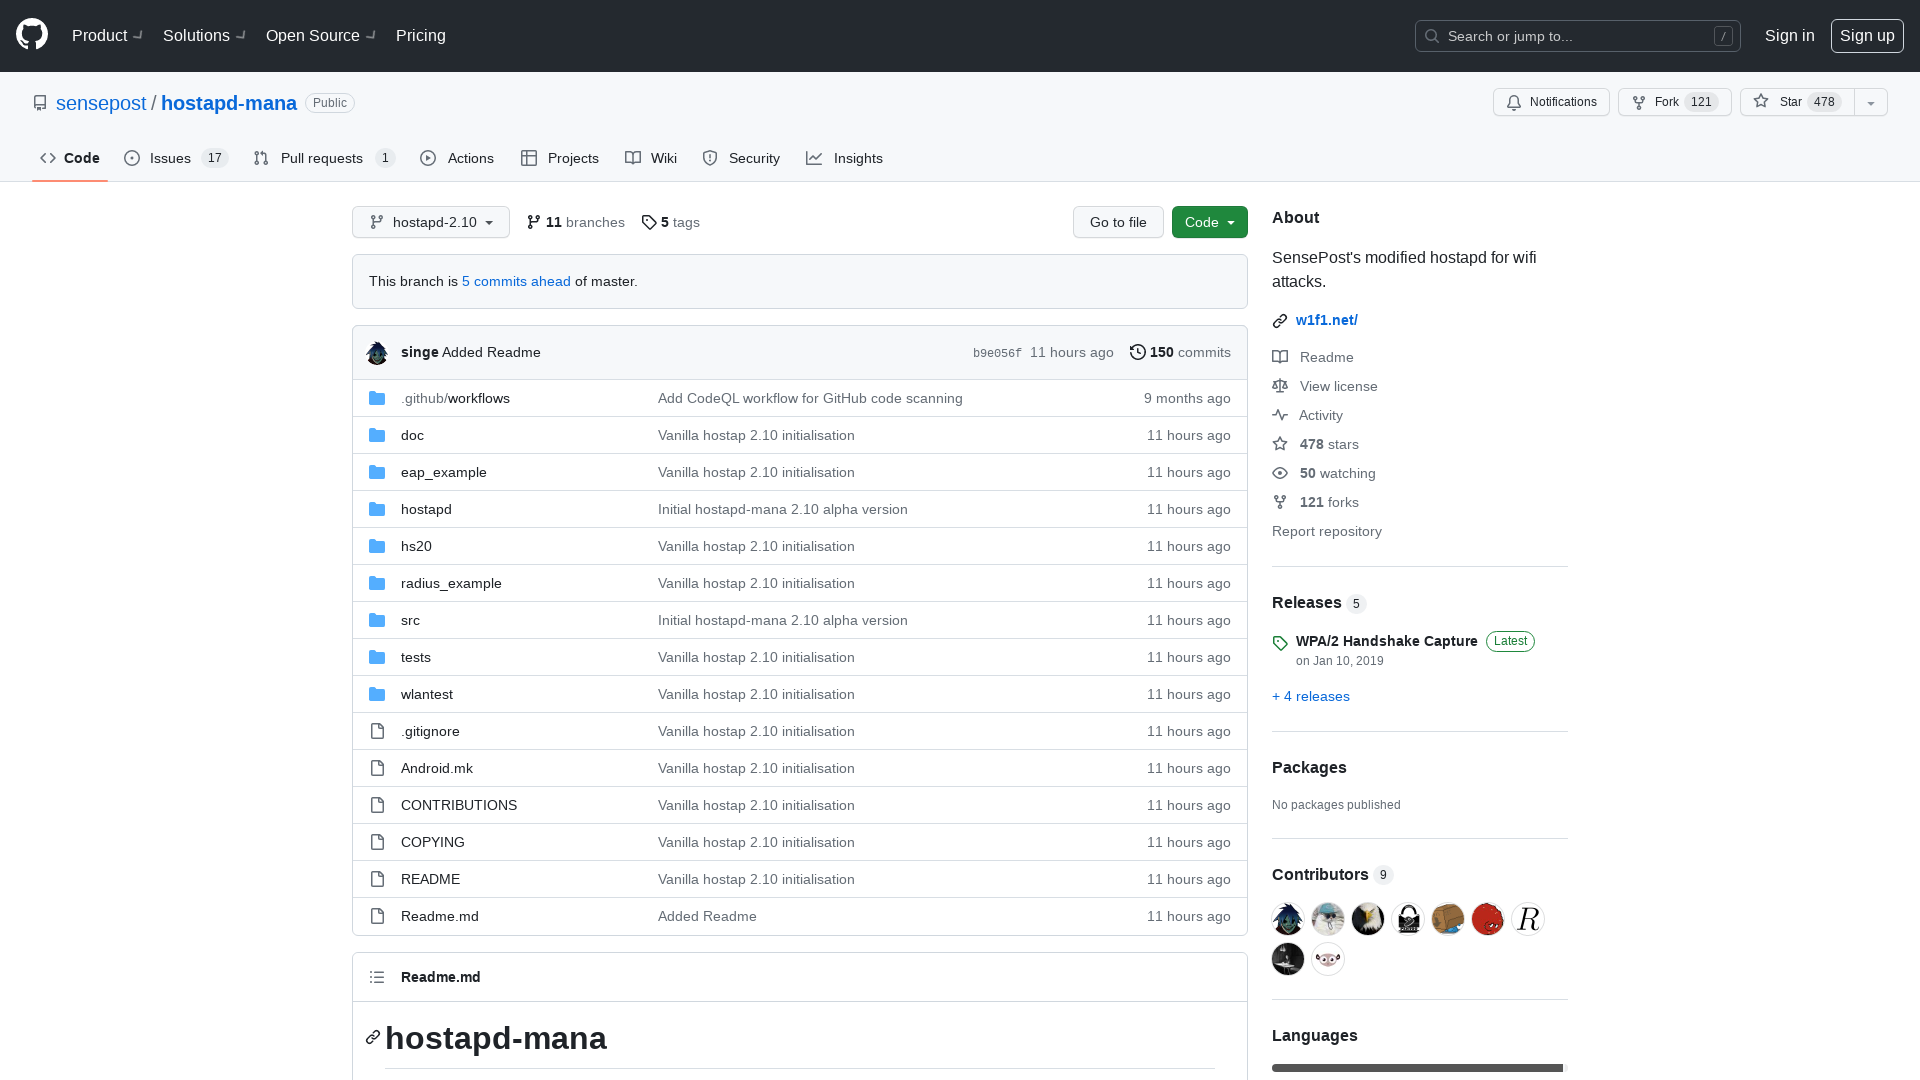This screenshot has width=1920, height=1080.
Task: Click the GitHub logo icon
Action: pos(32,35)
